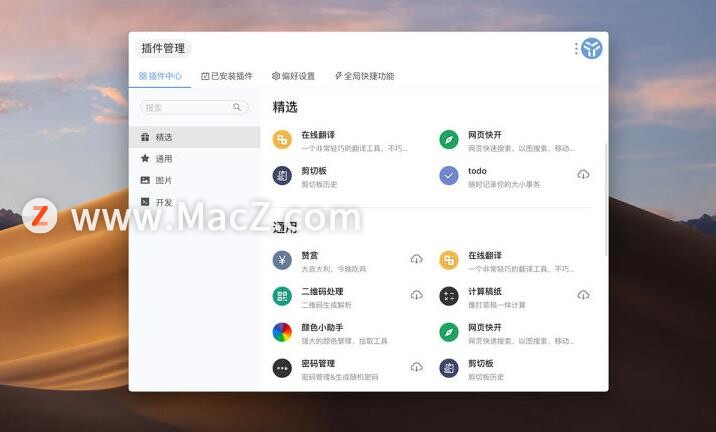Click the 在线翻译 icon in 通用 section
This screenshot has height=432, width=716.
coord(449,260)
